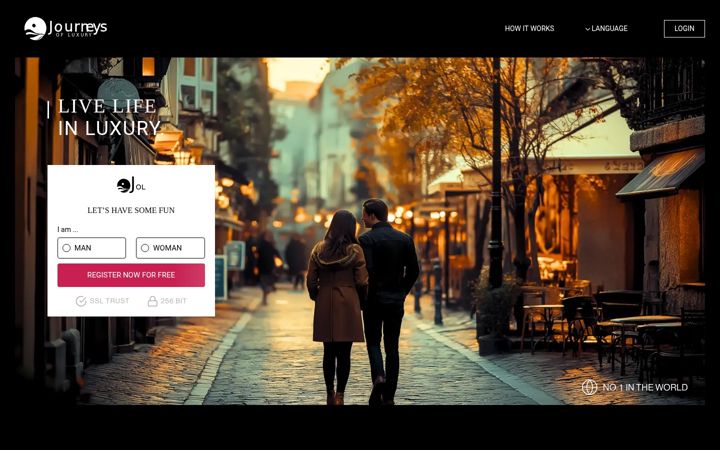This screenshot has height=450, width=720.
Task: Click the MAN option box label
Action: [x=83, y=248]
